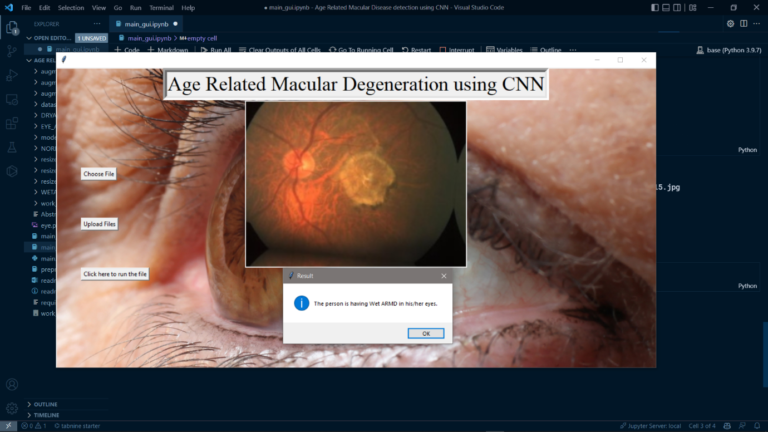Click the feedback icon in status bar
This screenshot has width=768, height=432.
[743, 426]
